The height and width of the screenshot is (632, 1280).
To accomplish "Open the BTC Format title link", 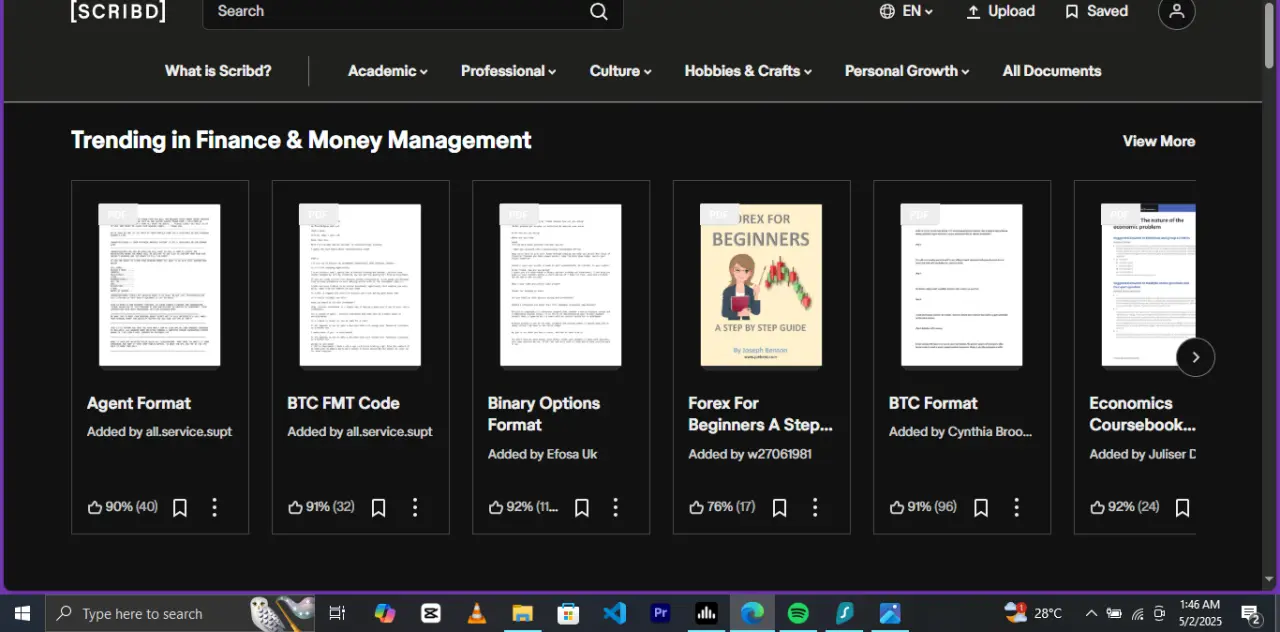I will tap(933, 403).
